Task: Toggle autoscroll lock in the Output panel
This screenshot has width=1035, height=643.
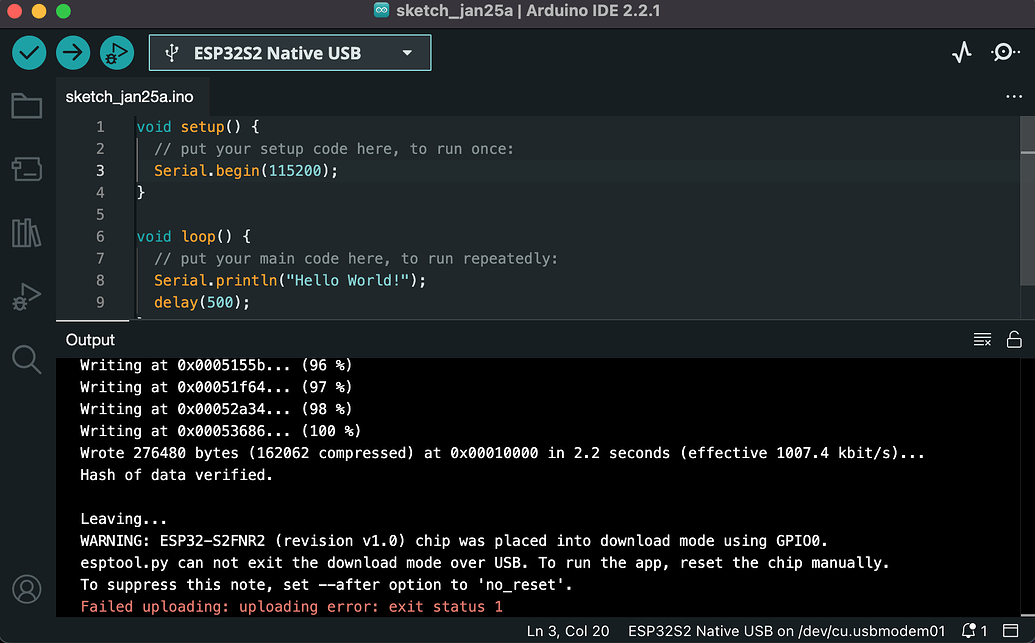Action: [x=1014, y=339]
